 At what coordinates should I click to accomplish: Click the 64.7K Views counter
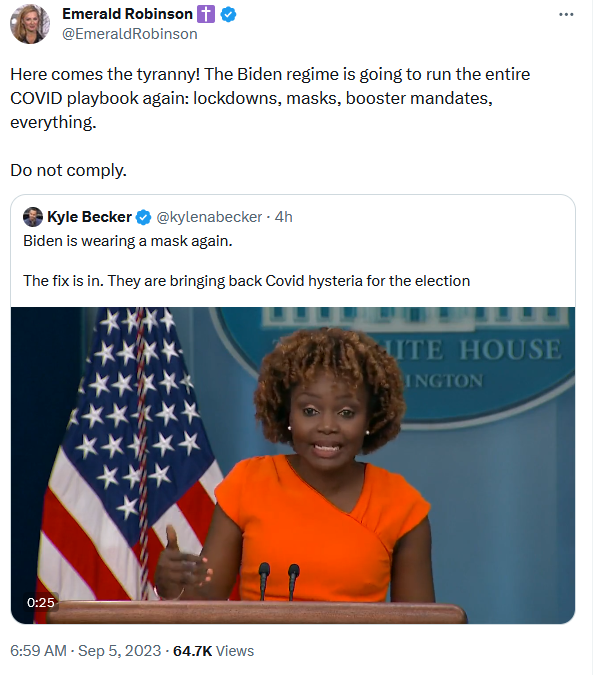213,650
